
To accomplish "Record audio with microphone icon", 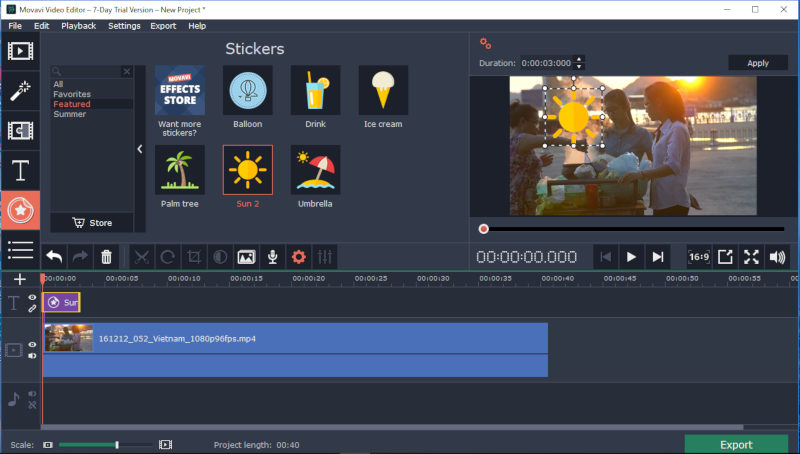I will pos(272,257).
